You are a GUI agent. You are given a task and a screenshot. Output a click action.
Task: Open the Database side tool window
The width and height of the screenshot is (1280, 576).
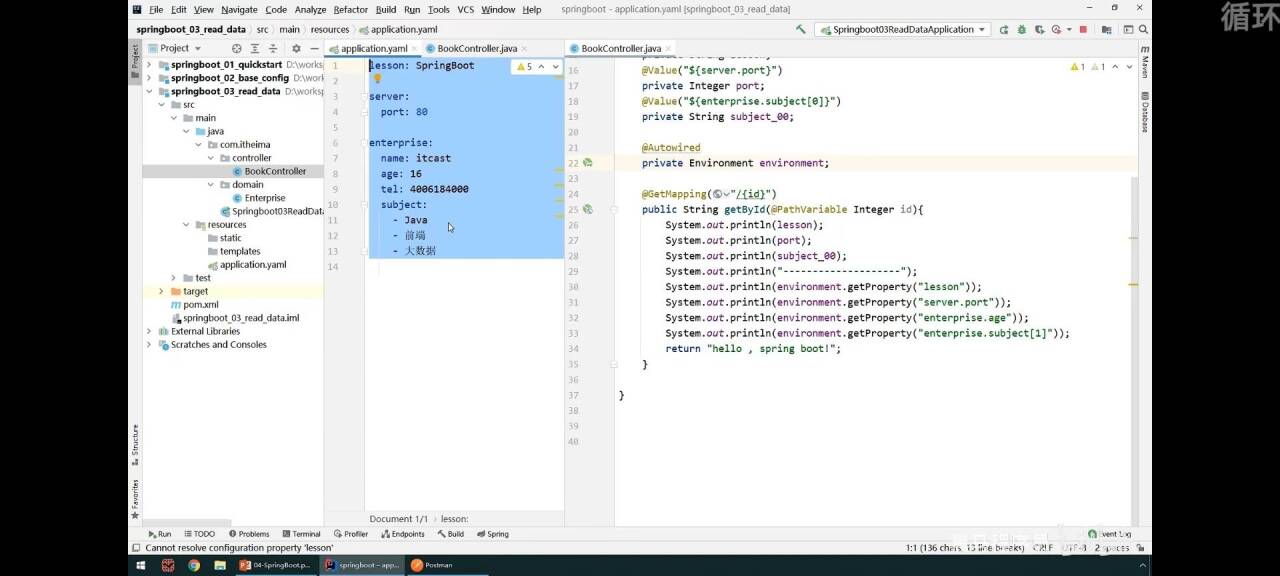pos(1144,112)
